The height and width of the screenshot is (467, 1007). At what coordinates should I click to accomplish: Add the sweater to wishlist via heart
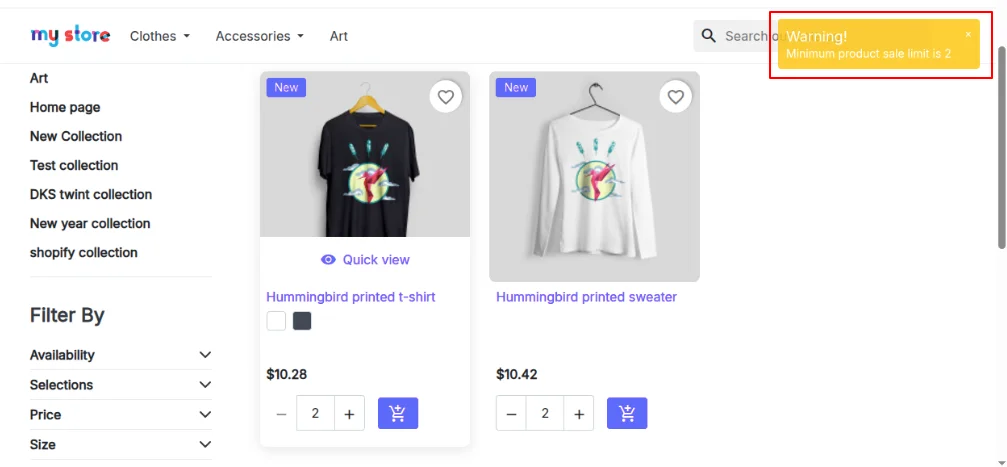[x=676, y=97]
